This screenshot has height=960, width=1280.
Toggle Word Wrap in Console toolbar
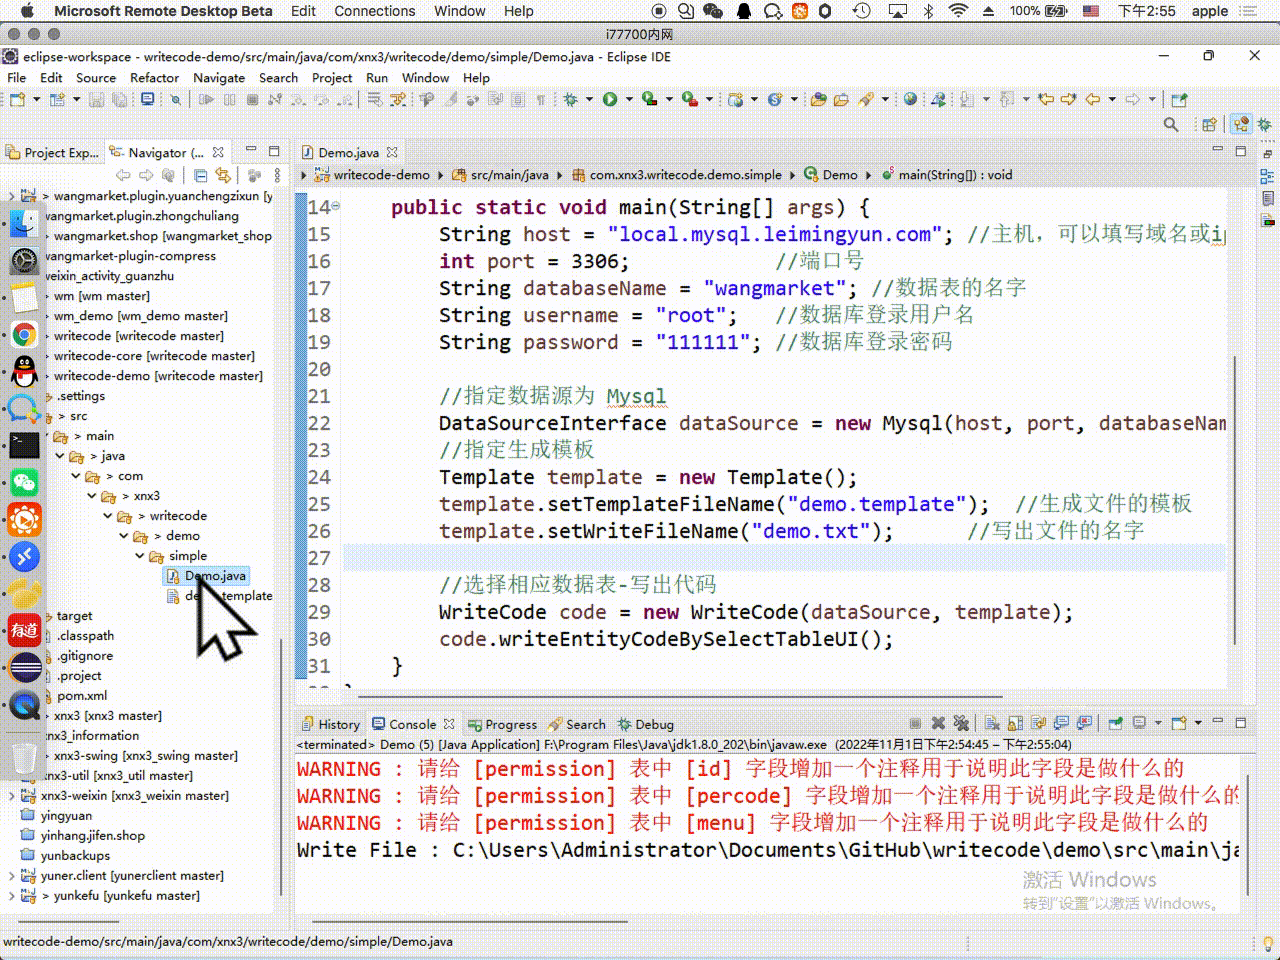(x=1038, y=723)
